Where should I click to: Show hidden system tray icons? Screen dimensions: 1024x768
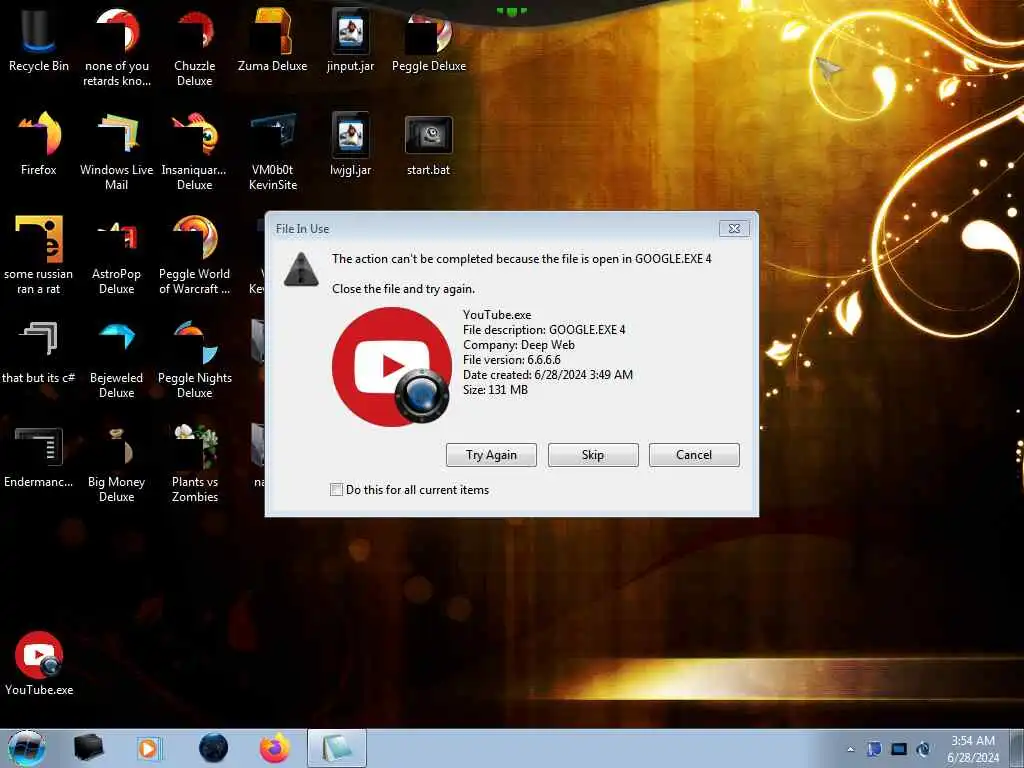coord(850,749)
